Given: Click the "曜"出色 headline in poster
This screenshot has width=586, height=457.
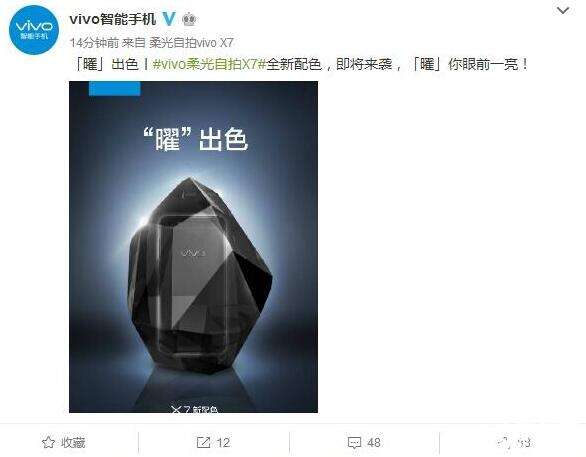Looking at the screenshot, I should 196,139.
